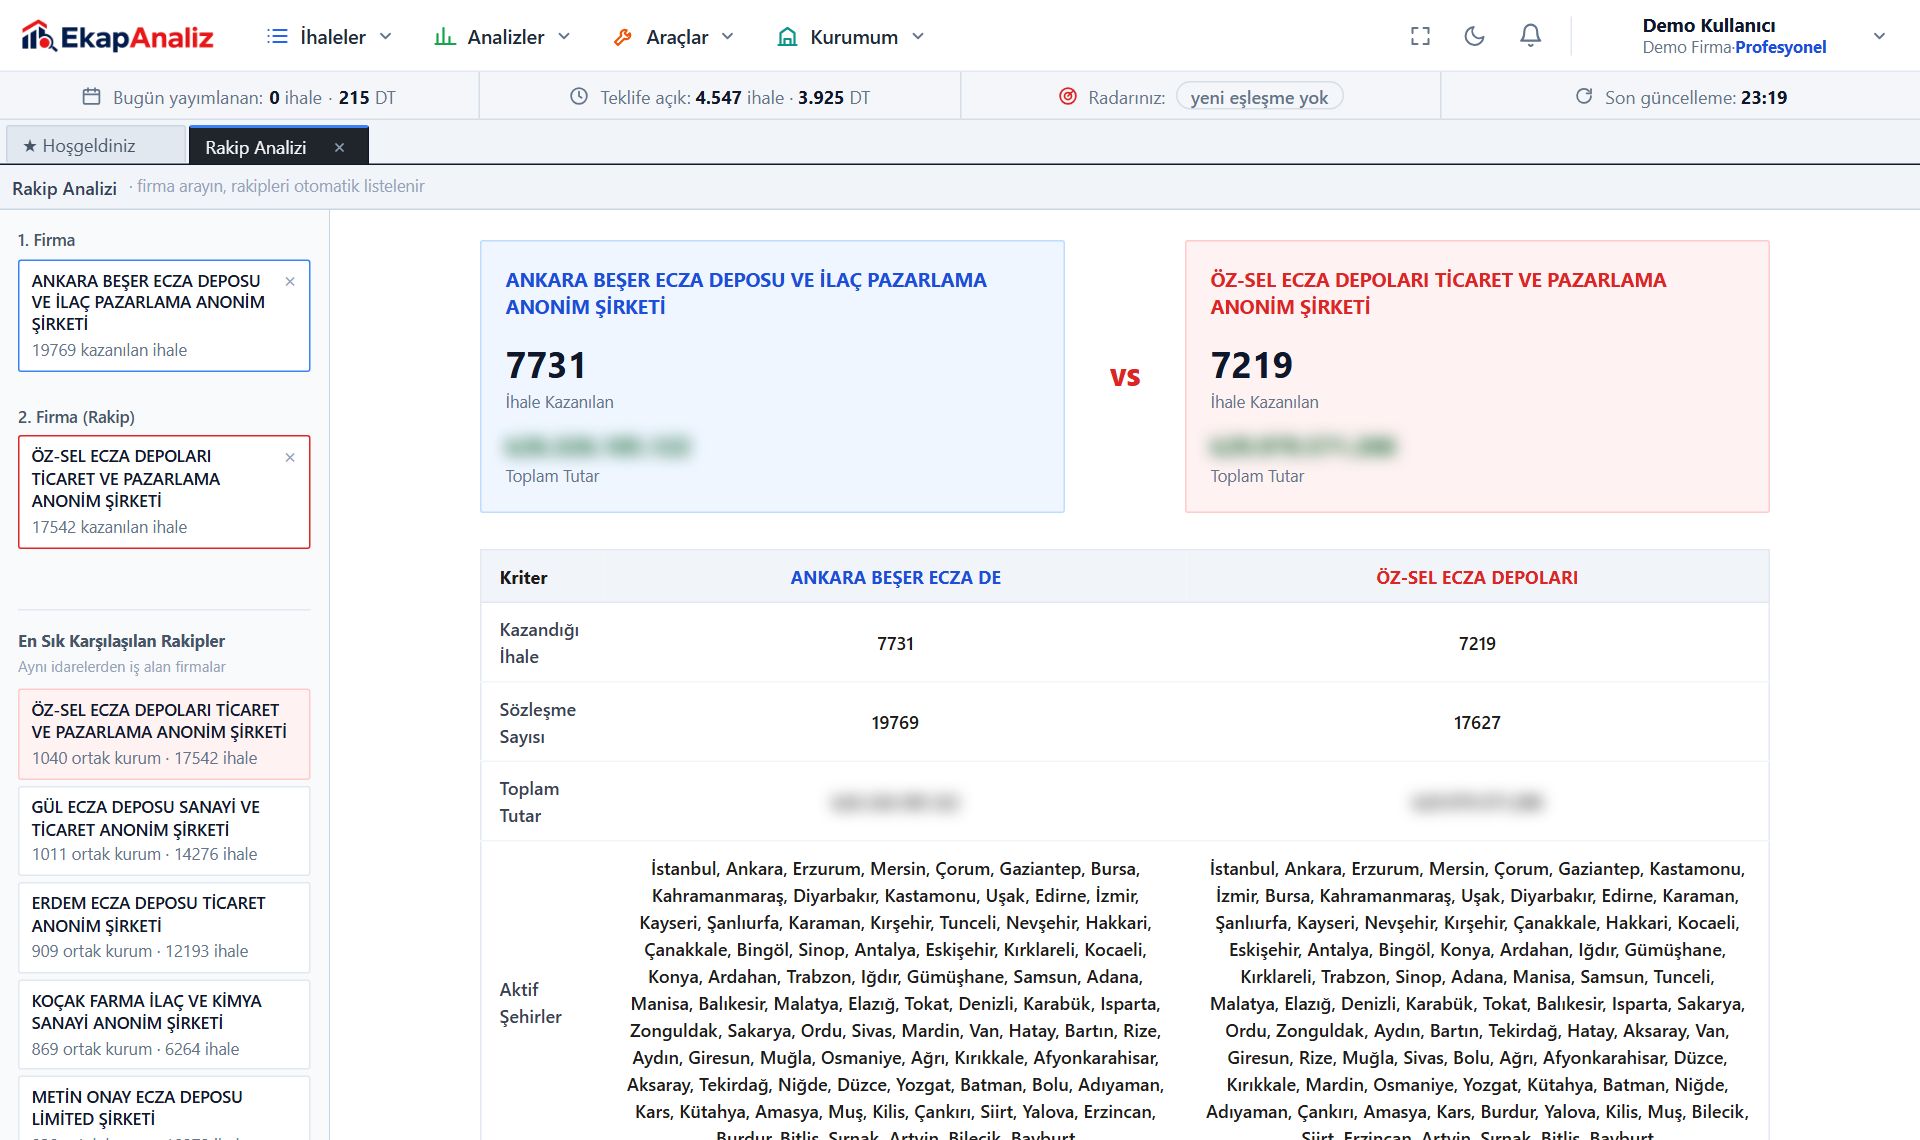Expand the İhaleler dropdown chevron
This screenshot has height=1140, width=1920.
[385, 37]
